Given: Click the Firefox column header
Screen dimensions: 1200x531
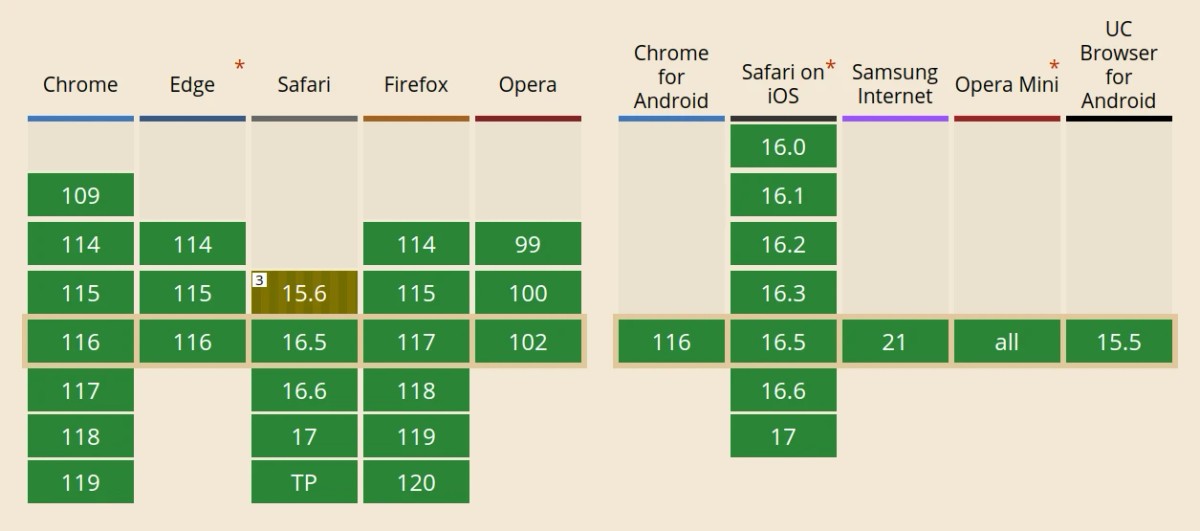Looking at the screenshot, I should pos(416,85).
